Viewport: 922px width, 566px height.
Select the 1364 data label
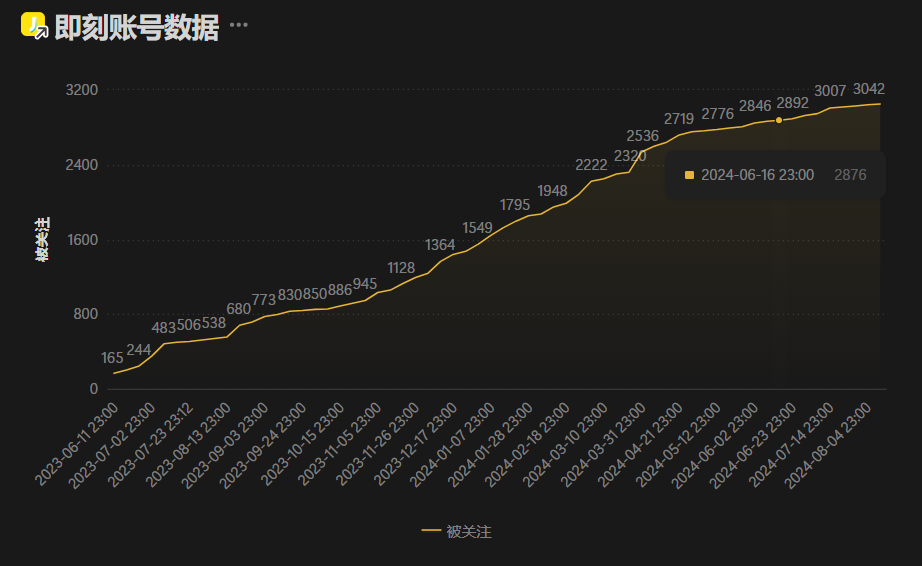pyautogui.click(x=440, y=245)
